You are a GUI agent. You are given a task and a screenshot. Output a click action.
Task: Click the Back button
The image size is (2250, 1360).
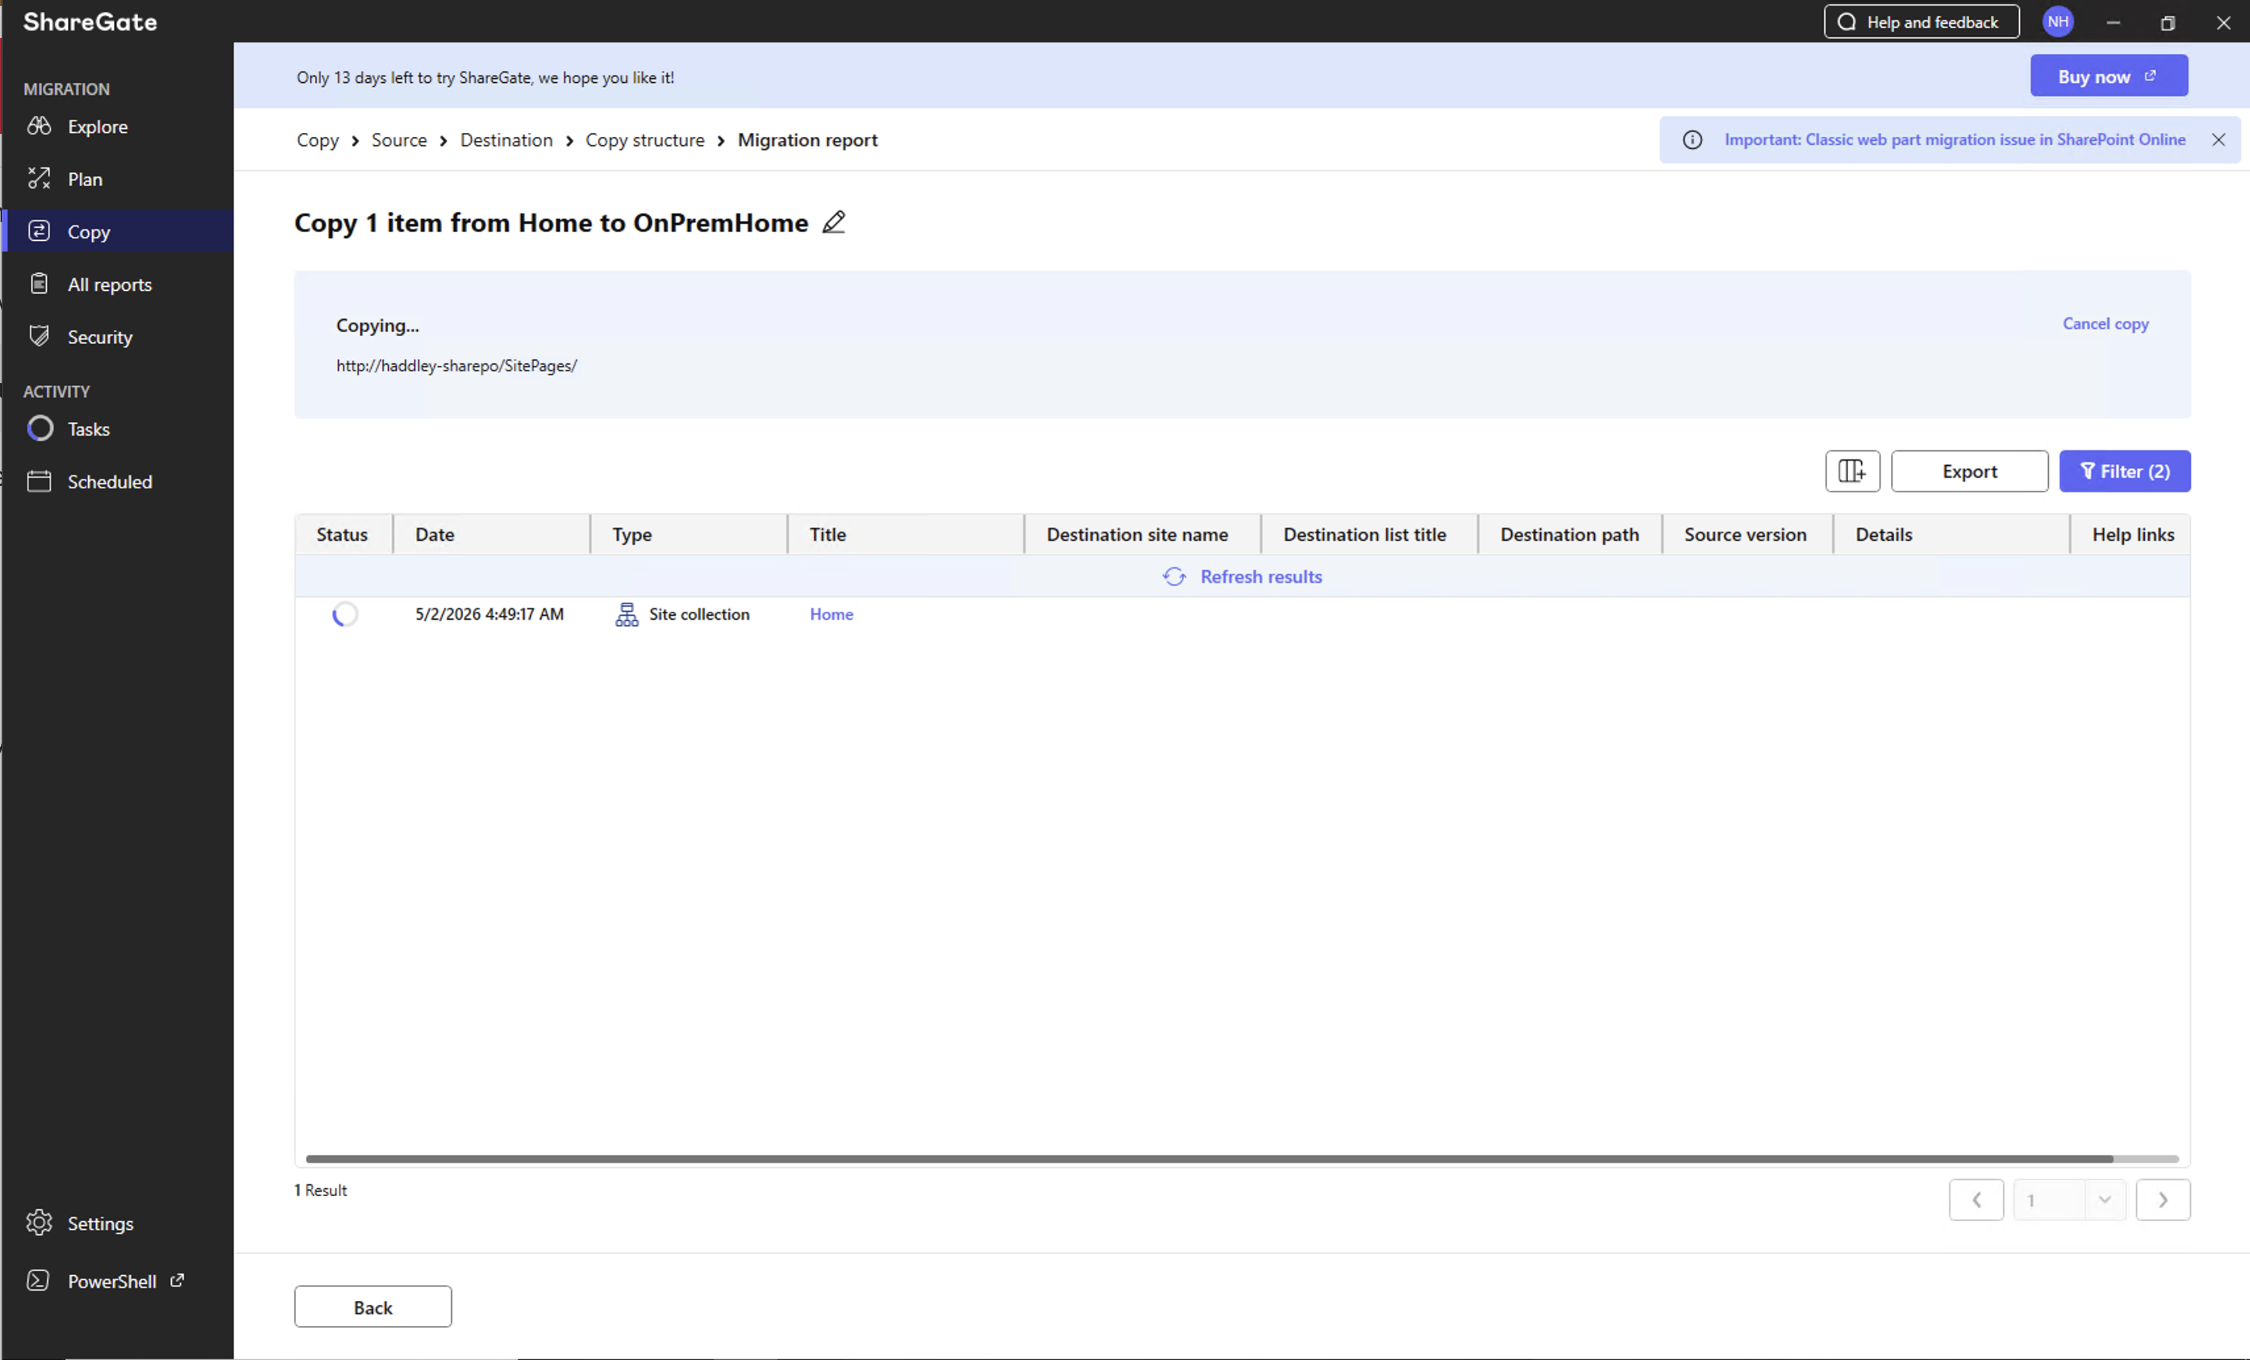pyautogui.click(x=373, y=1307)
